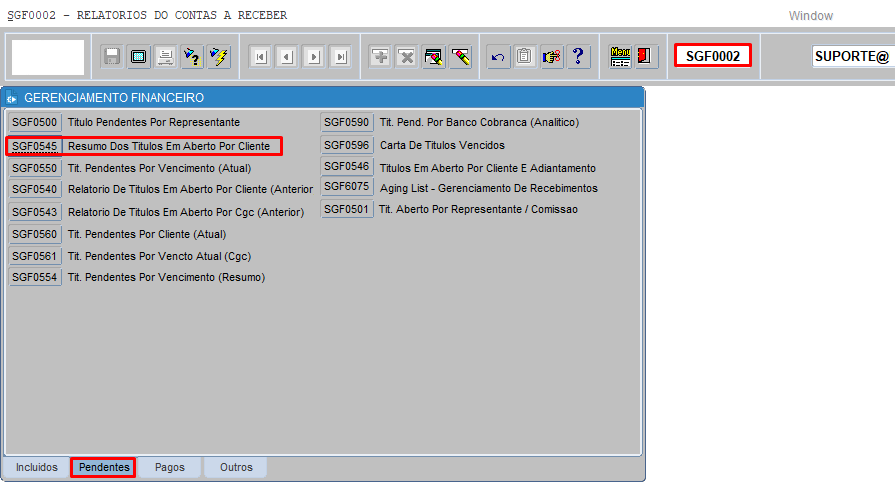895x484 pixels.
Task: Click the SGF0546 button
Action: (346, 166)
